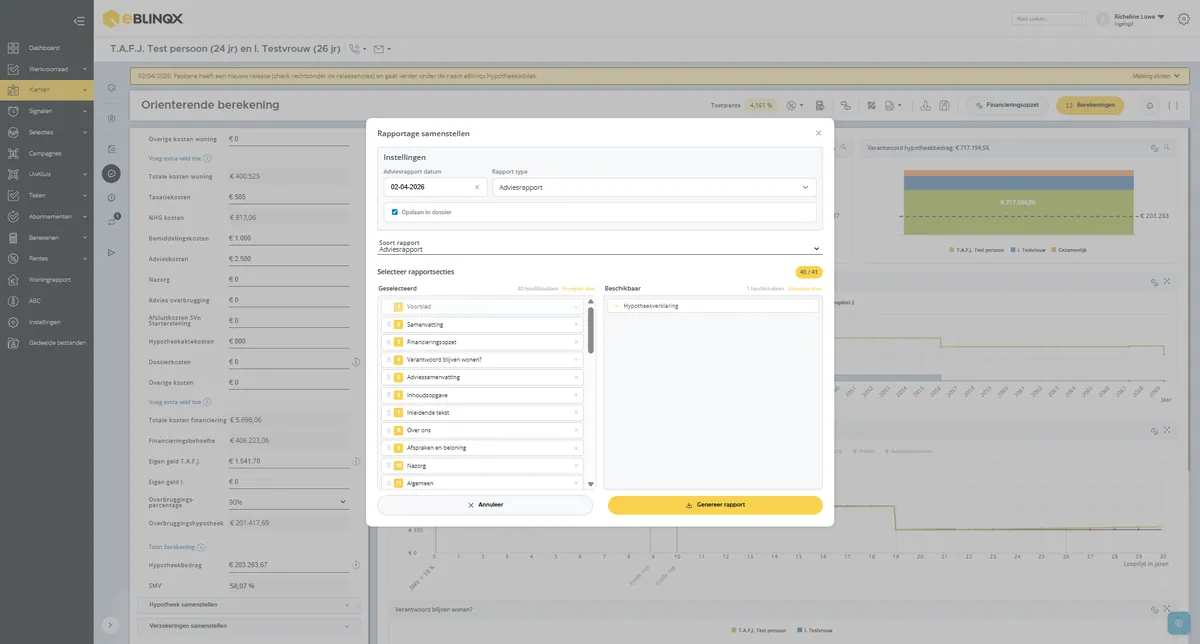
Task: Close the Rapportage samenstellen dialog
Action: (x=818, y=133)
